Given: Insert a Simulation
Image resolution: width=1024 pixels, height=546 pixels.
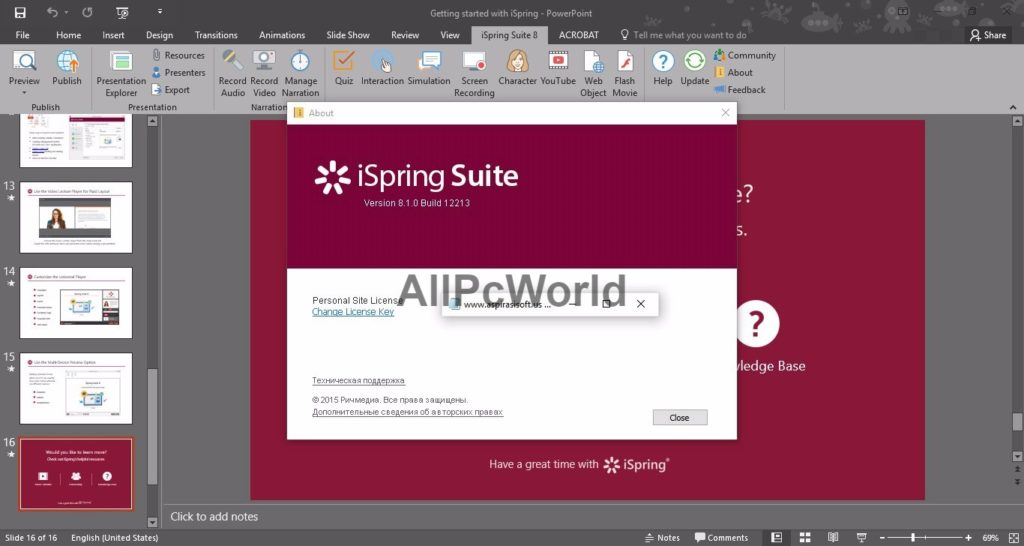Looking at the screenshot, I should click(429, 67).
